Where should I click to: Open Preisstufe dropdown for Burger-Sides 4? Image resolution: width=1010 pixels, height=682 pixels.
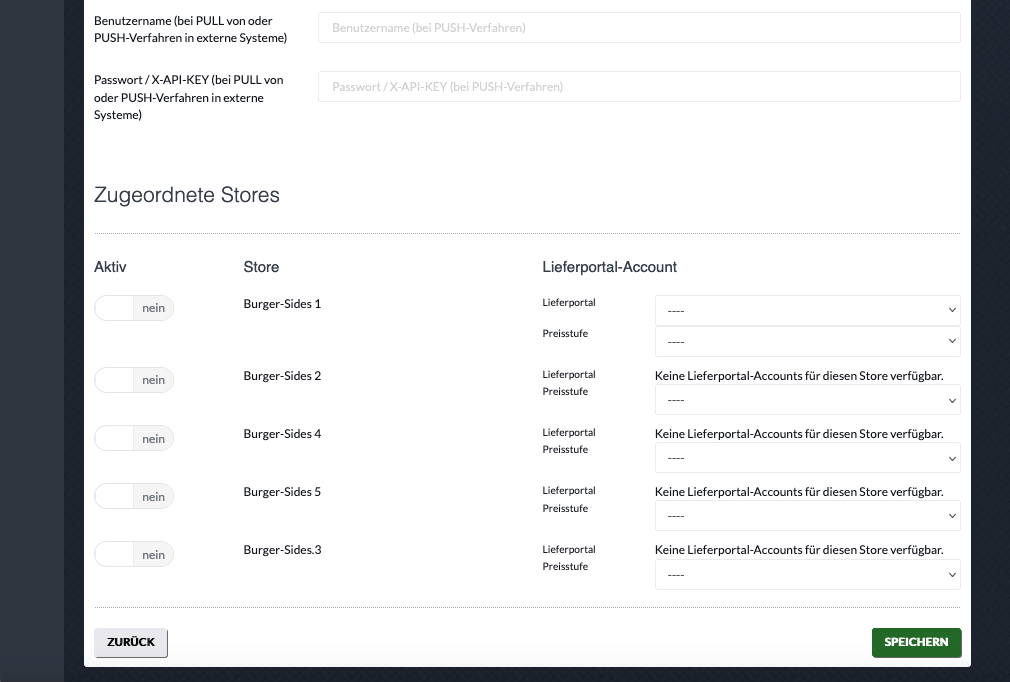pyautogui.click(x=807, y=458)
